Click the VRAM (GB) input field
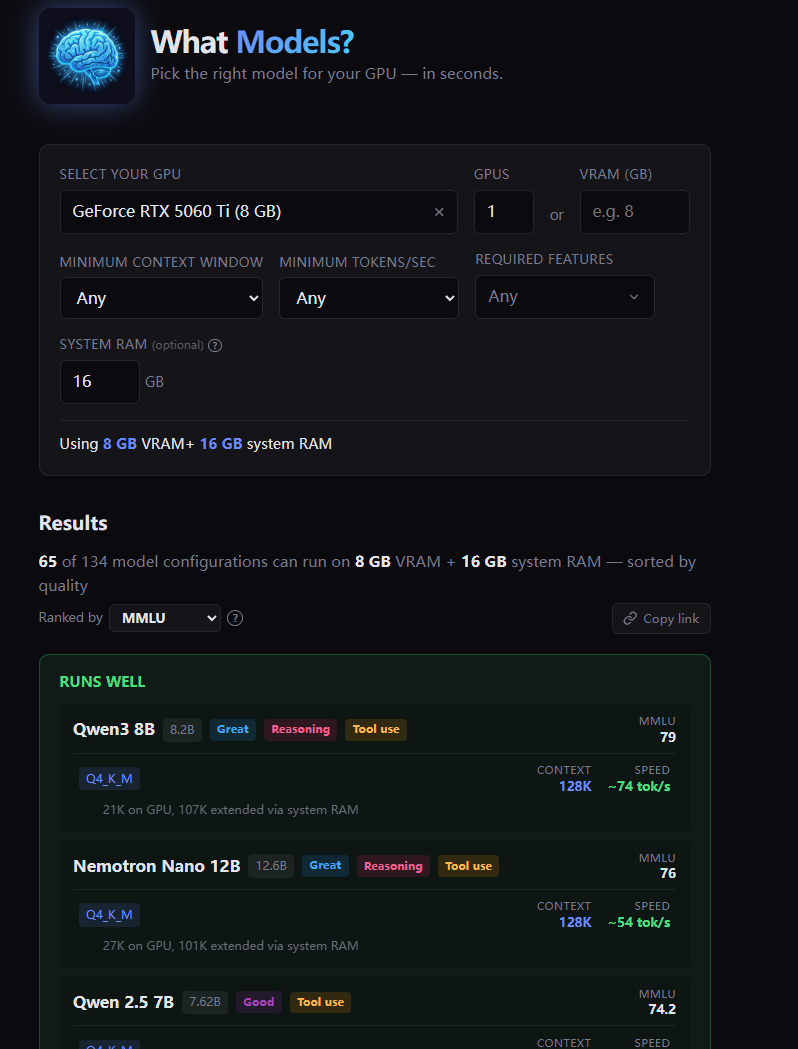798x1049 pixels. coord(634,212)
